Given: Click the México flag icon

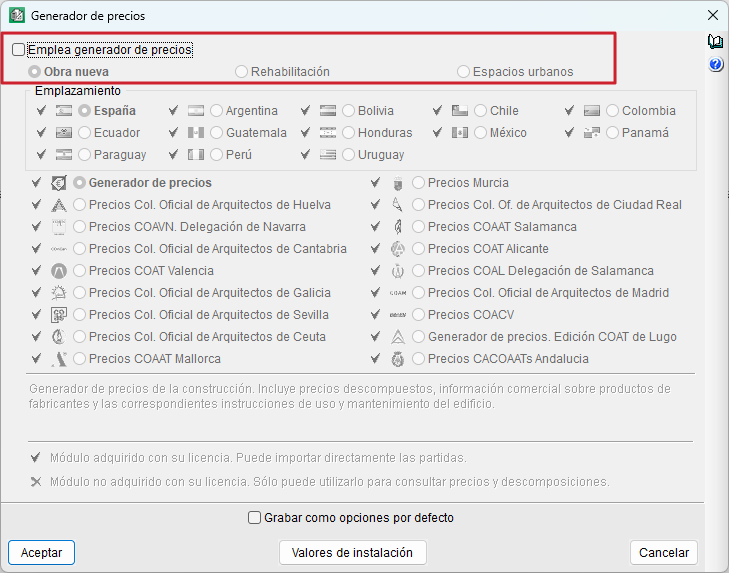Looking at the screenshot, I should point(460,133).
